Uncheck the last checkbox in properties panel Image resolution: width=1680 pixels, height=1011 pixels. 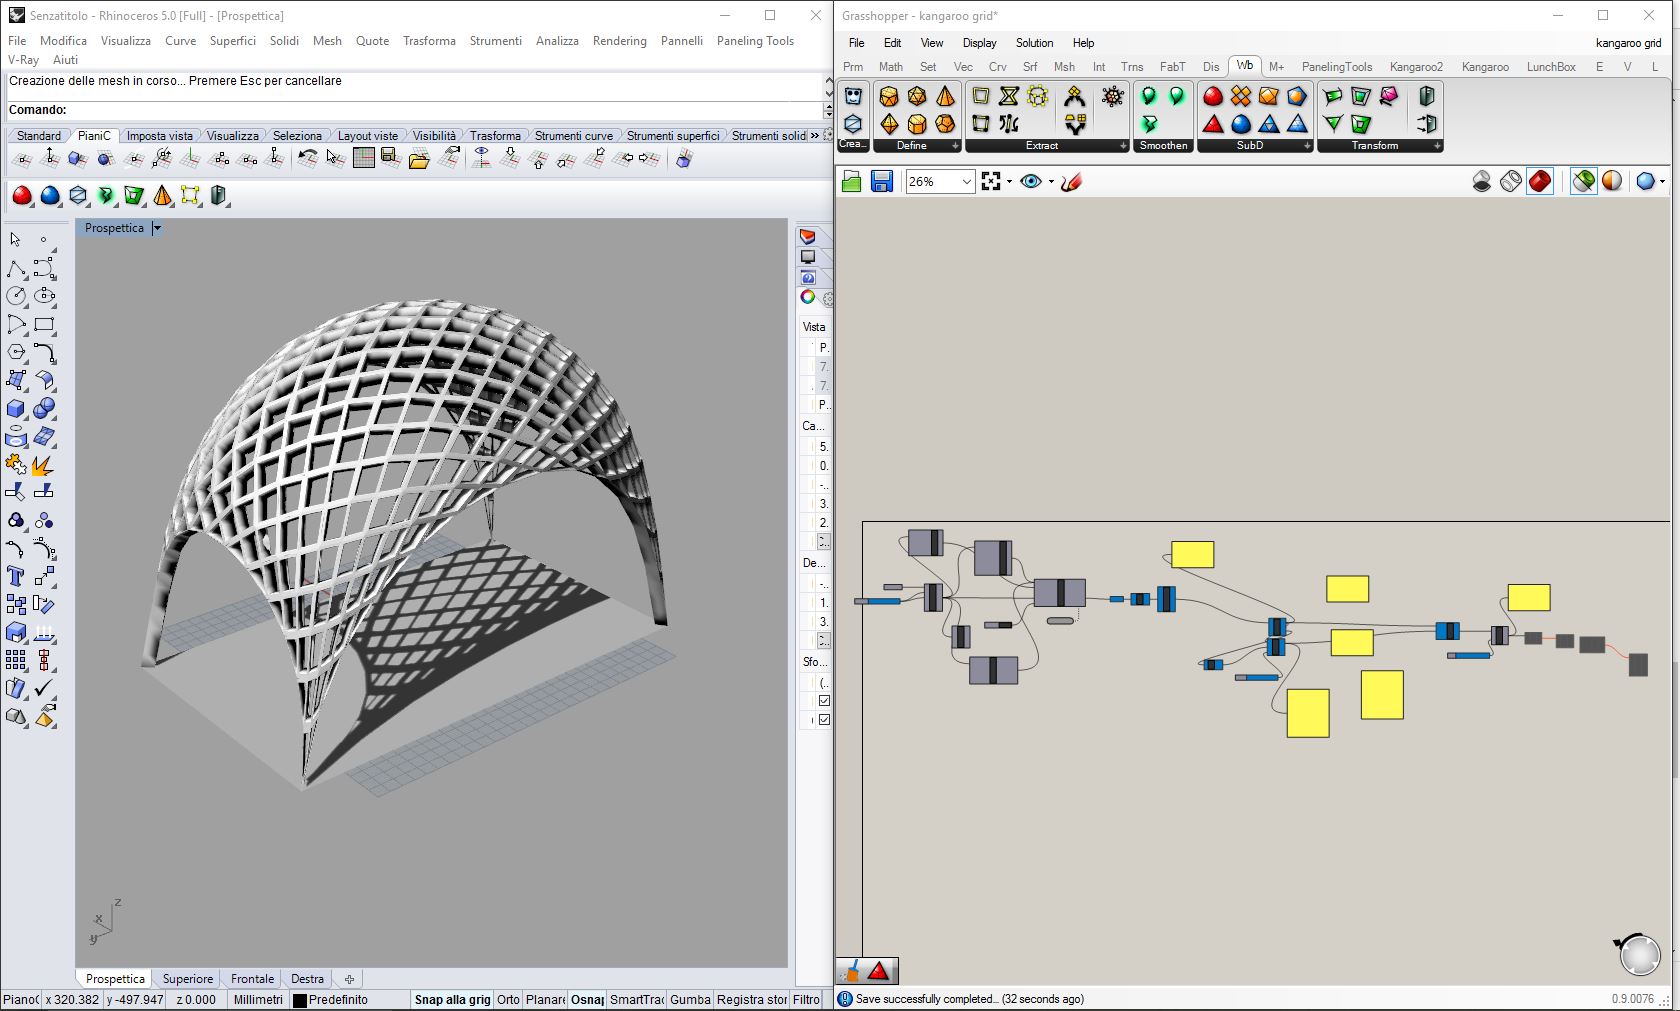pos(824,719)
